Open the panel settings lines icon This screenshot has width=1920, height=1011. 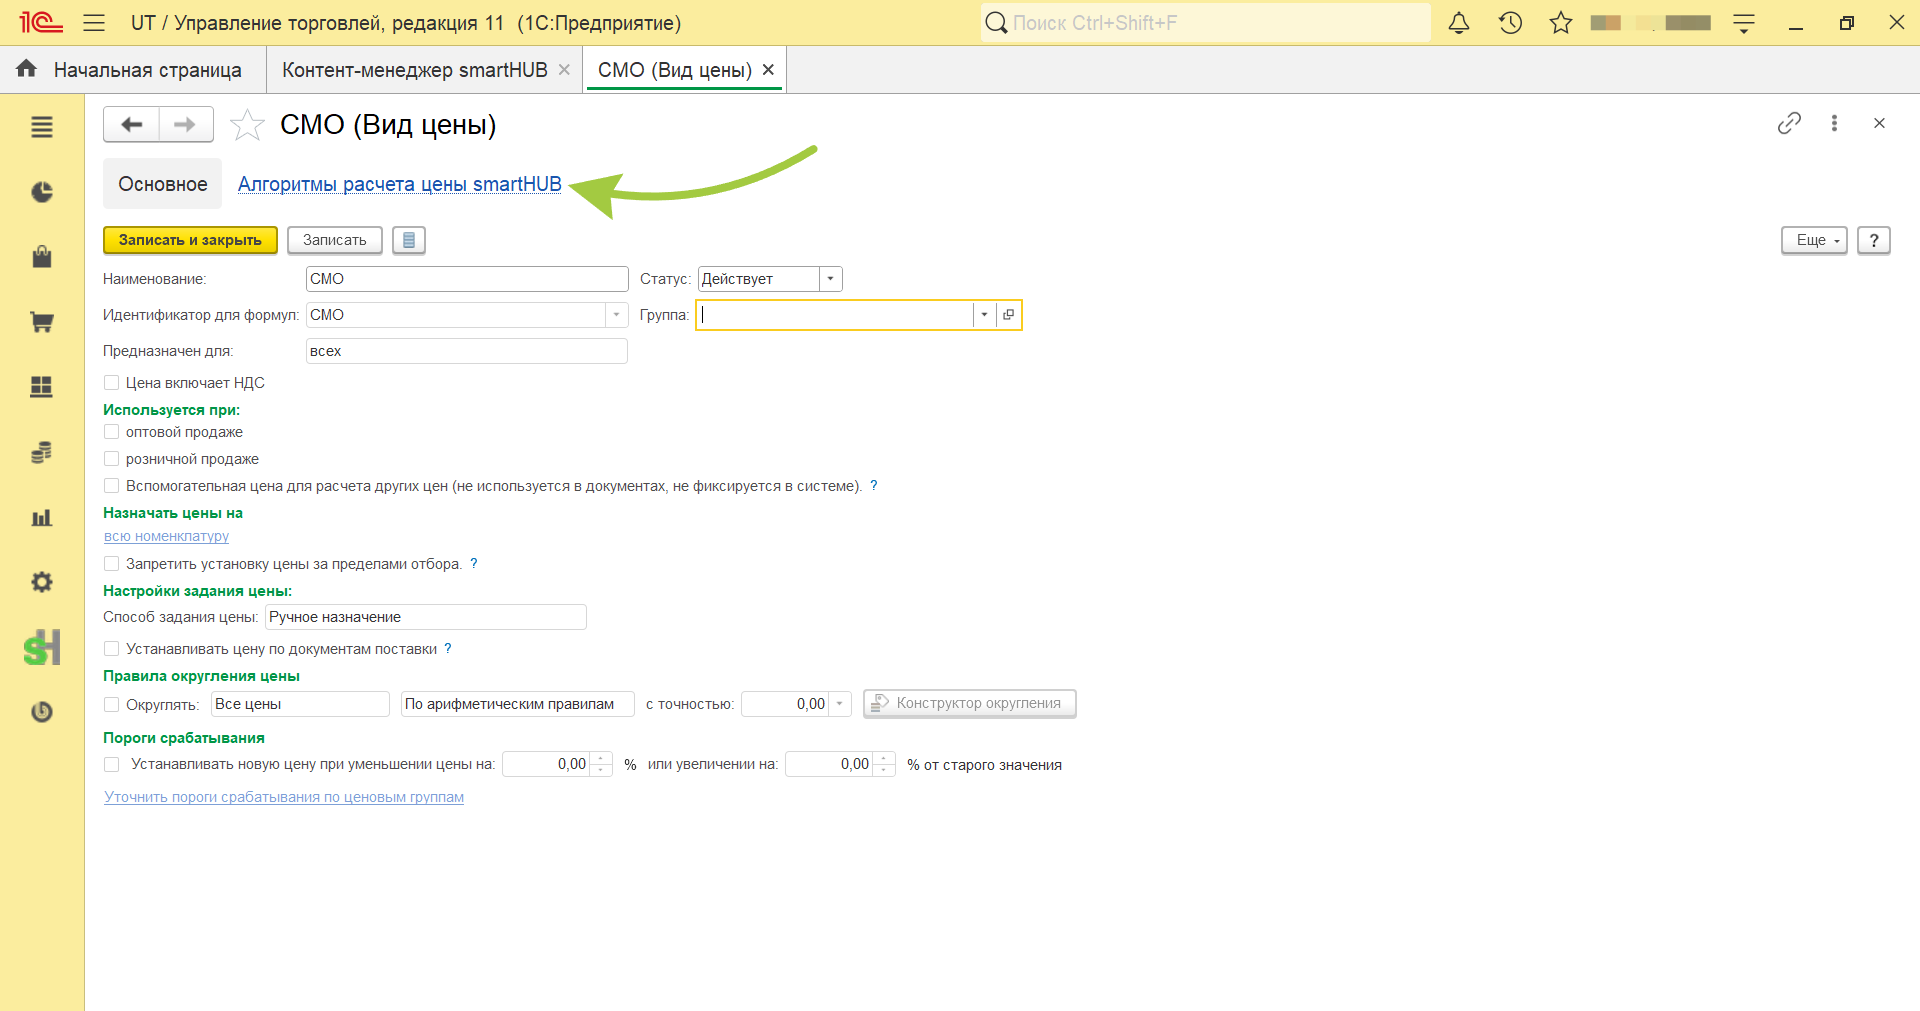click(1744, 22)
